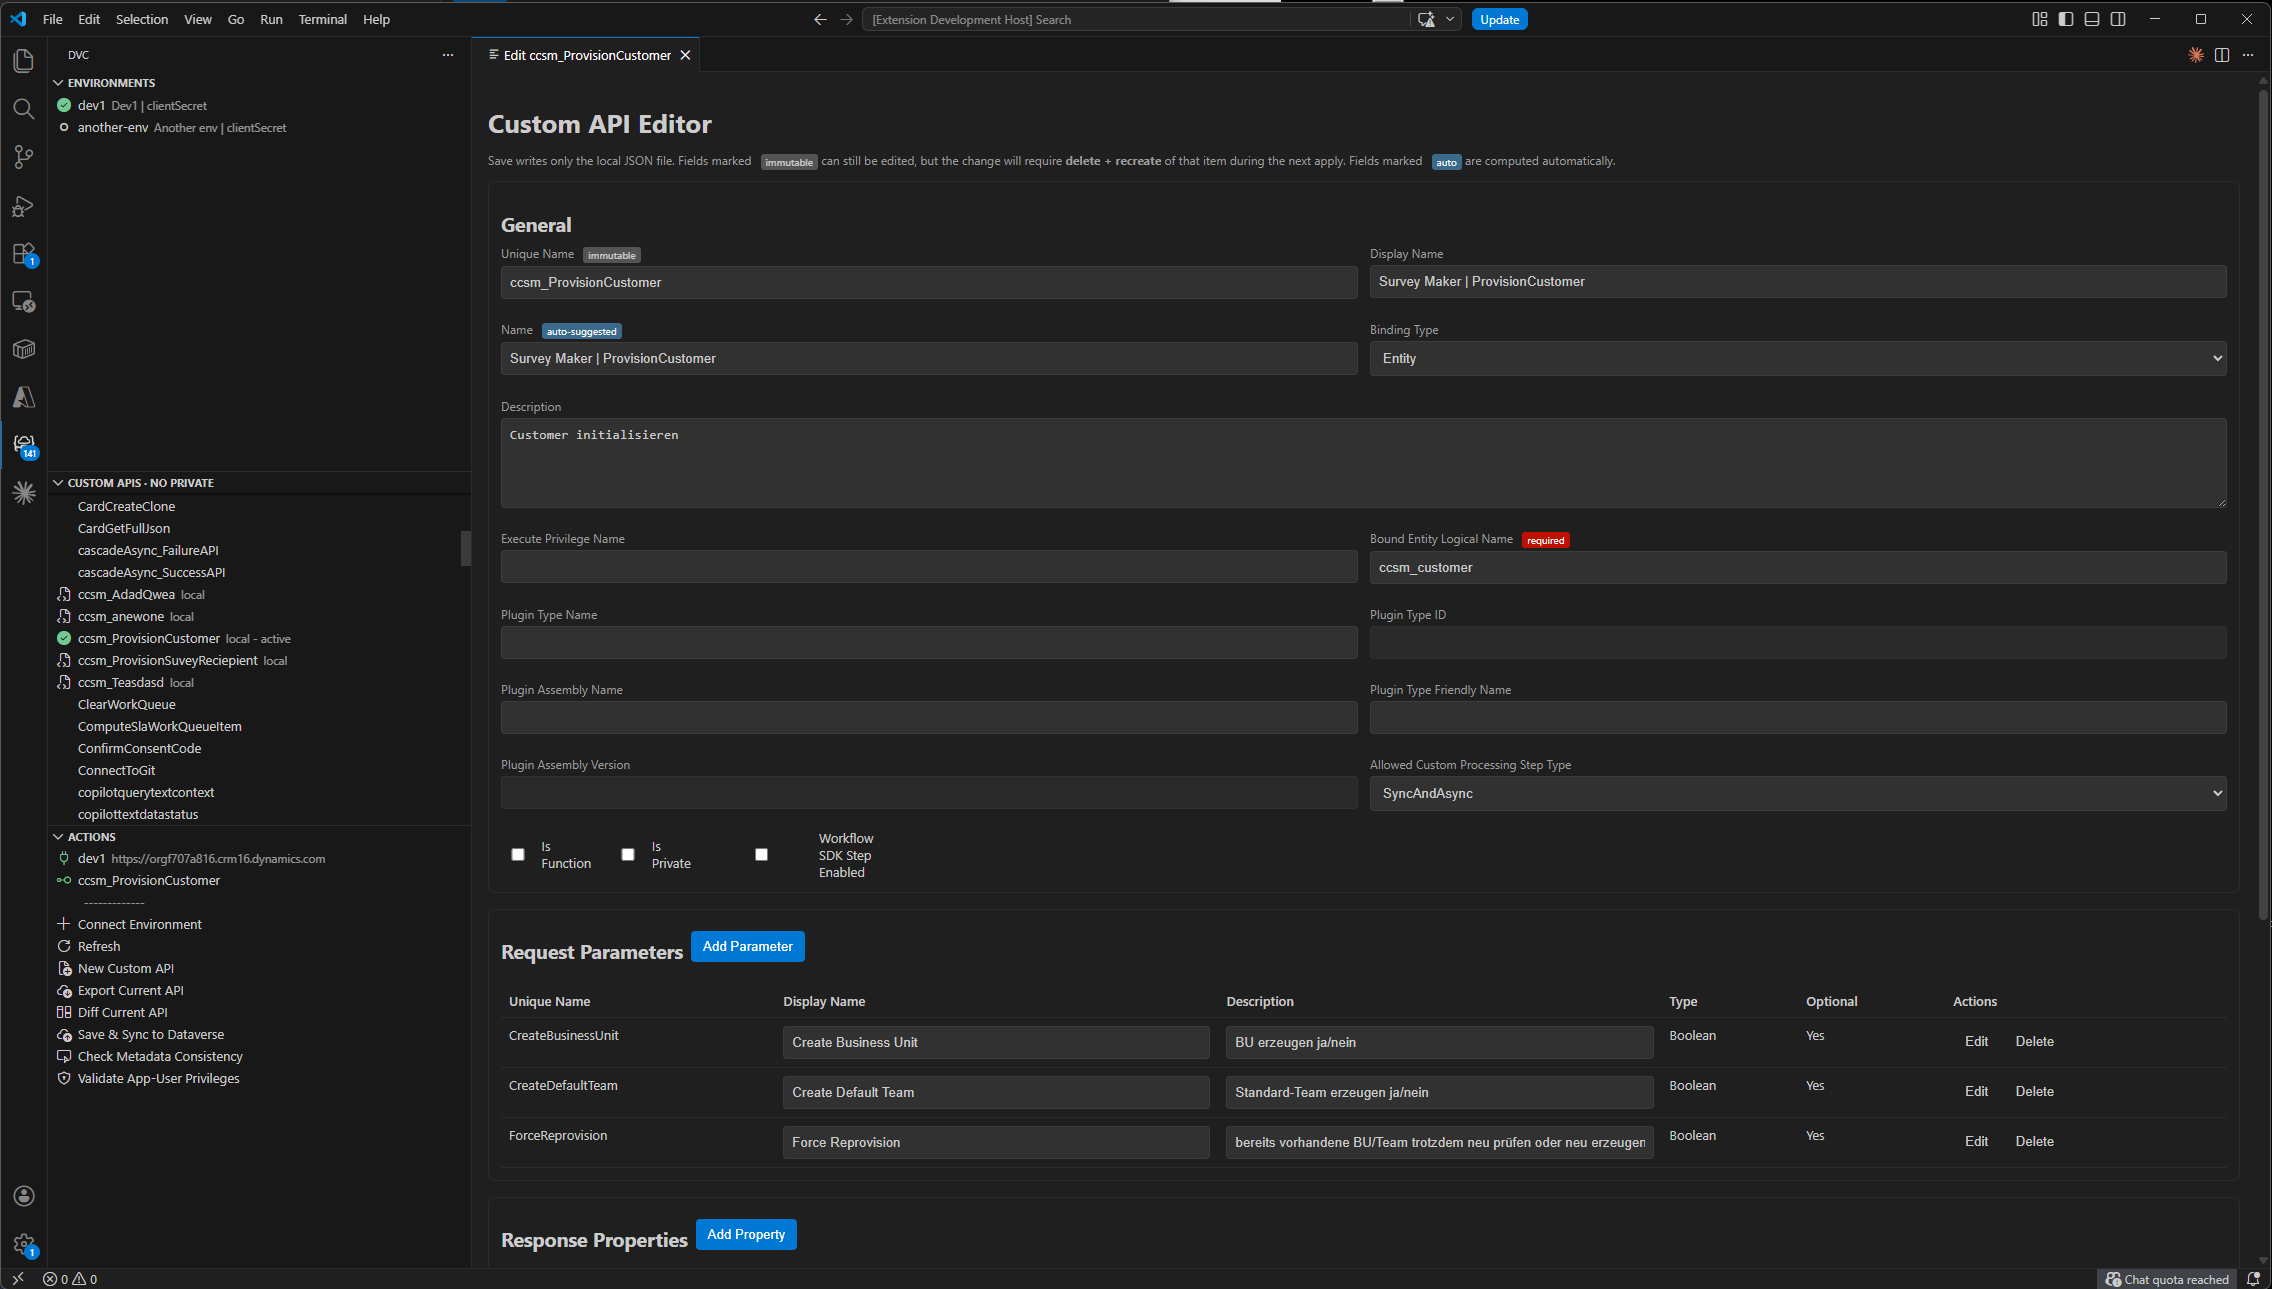Viewport: 2272px width, 1289px height.
Task: Toggle Workflow SDK Step Enabled checkbox
Action: (x=761, y=854)
